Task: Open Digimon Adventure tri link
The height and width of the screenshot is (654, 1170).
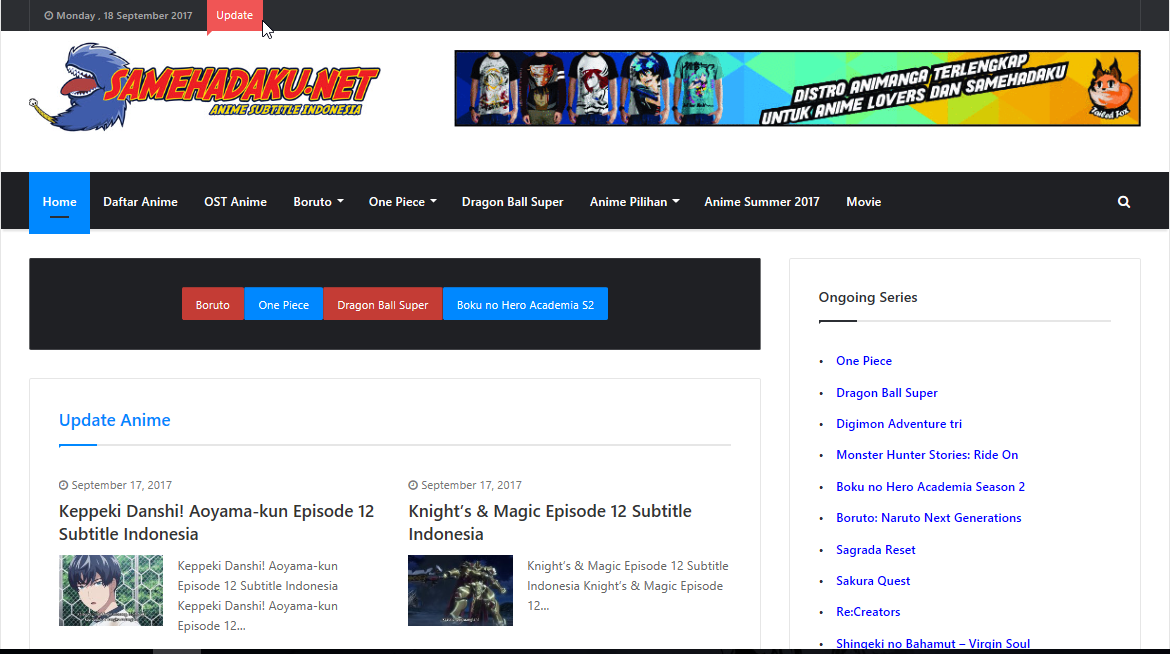Action: [898, 423]
